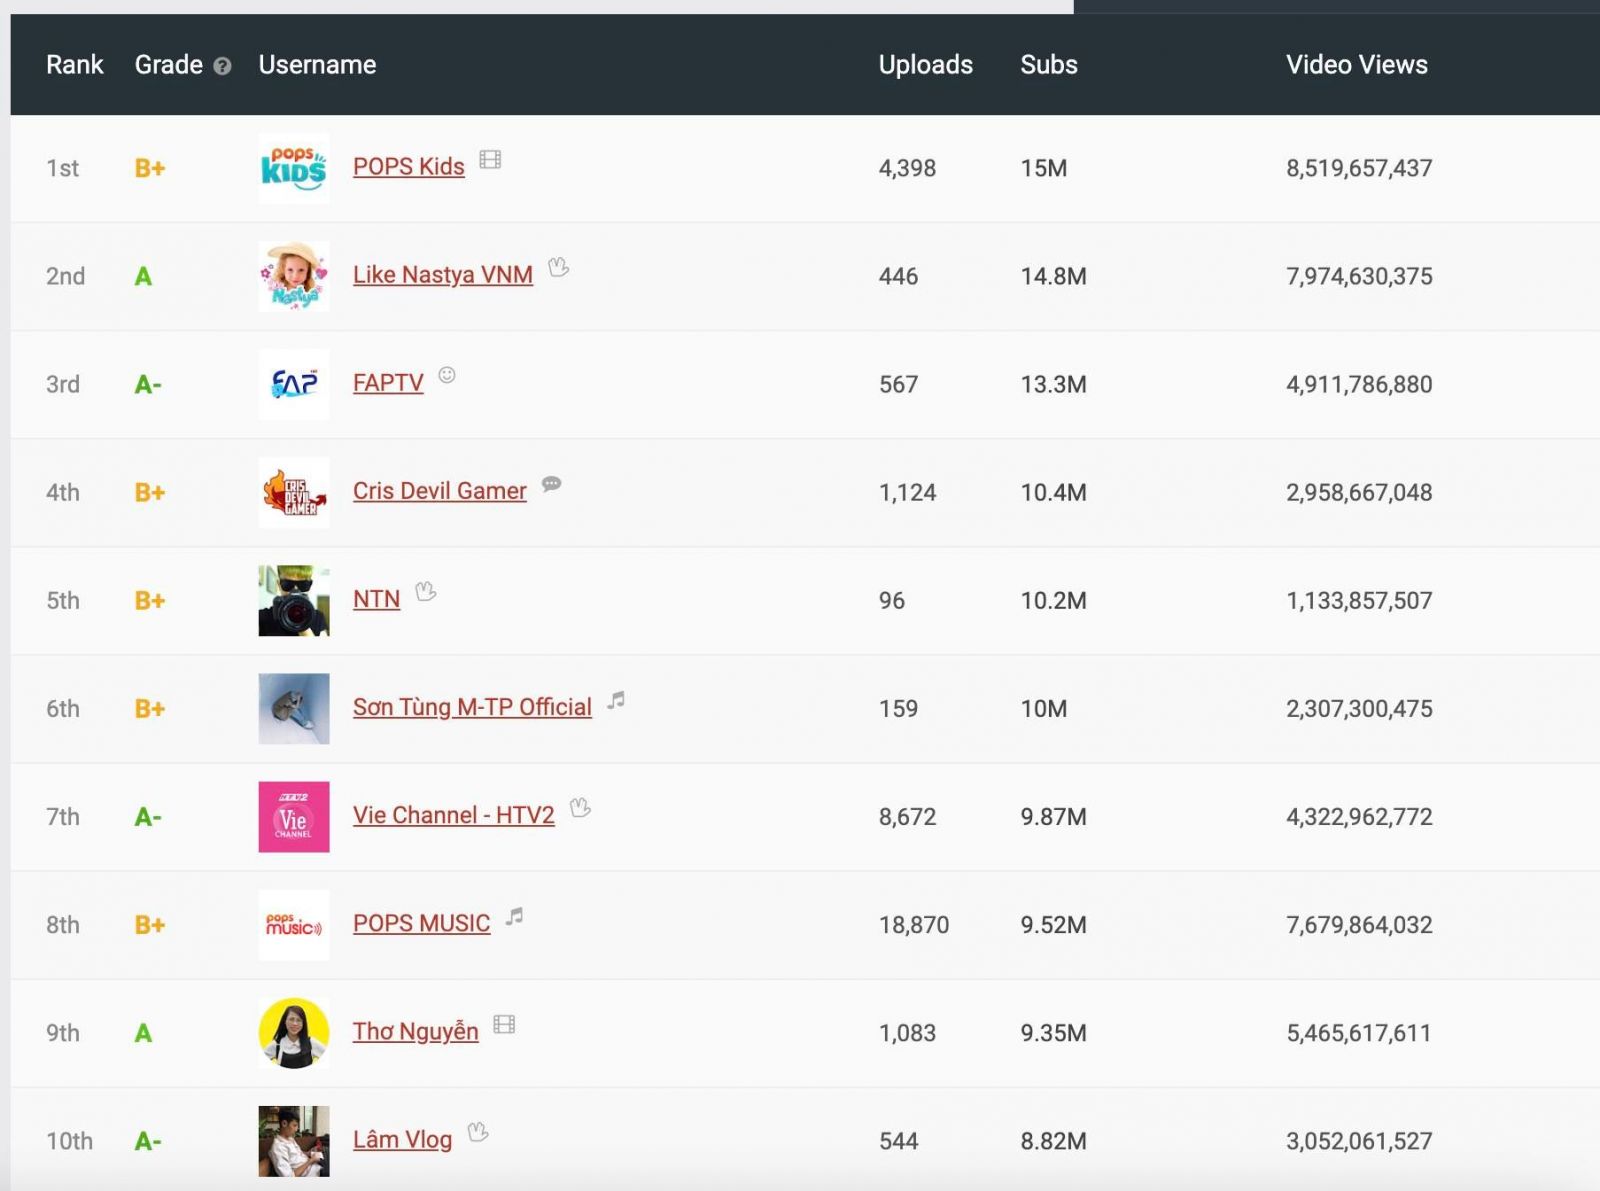Click the Thơ Nguyễn yellow avatar
Screen dimensions: 1600x1191
[293, 1032]
